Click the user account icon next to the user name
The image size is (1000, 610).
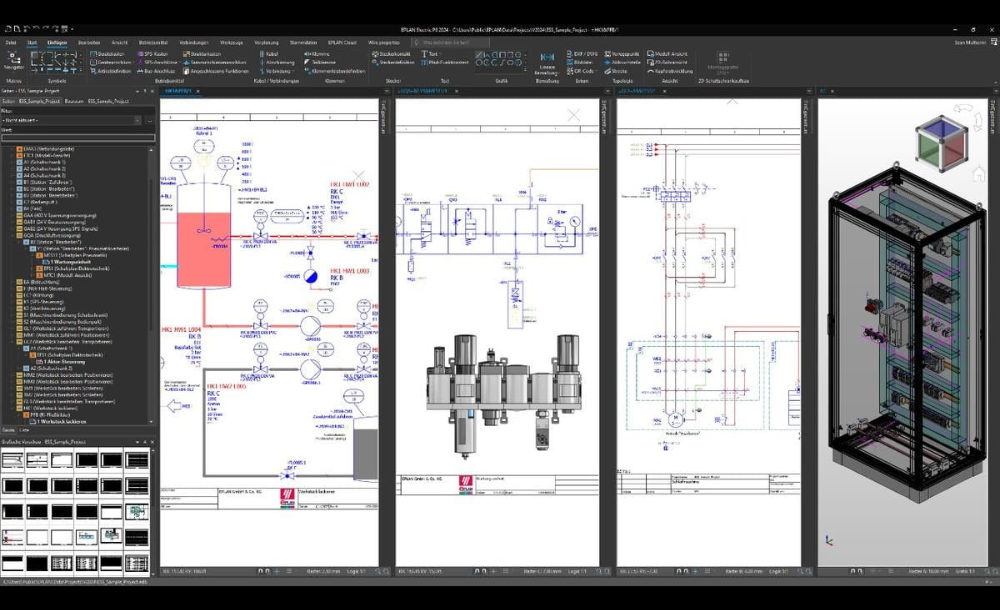(994, 42)
